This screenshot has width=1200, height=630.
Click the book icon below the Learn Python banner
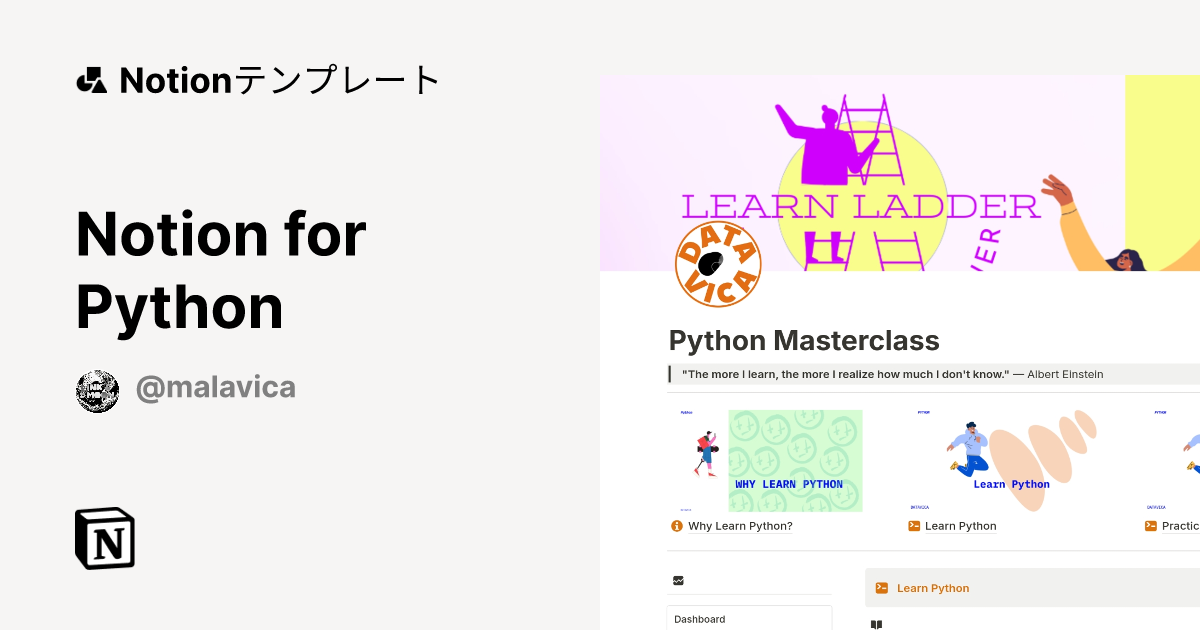point(876,623)
